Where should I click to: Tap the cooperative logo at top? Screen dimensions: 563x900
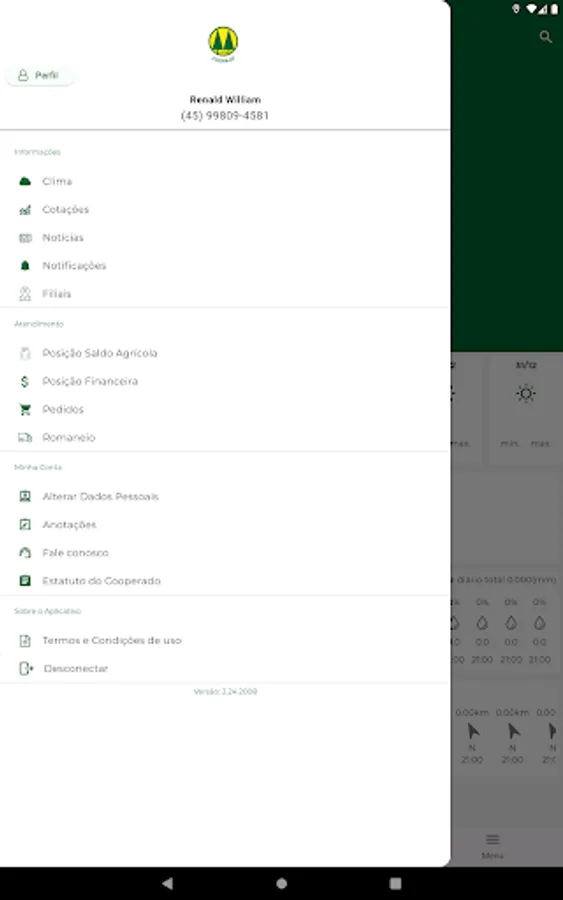(x=223, y=44)
